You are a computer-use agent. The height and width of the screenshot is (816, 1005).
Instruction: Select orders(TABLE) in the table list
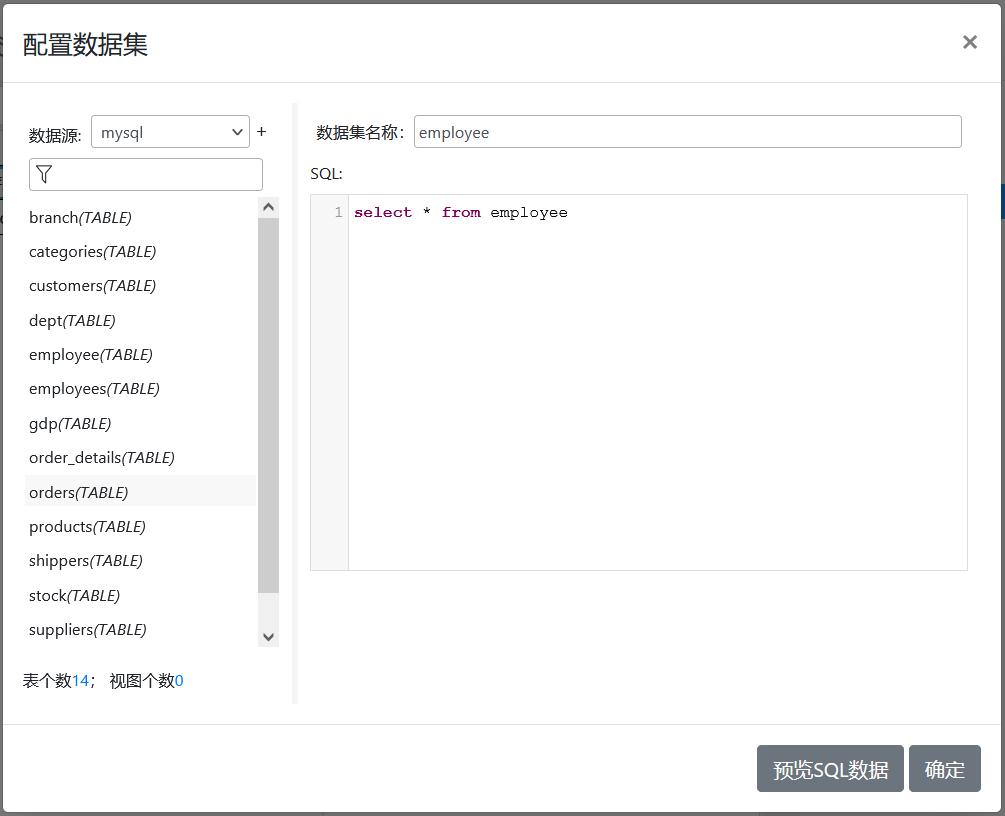[x=140, y=492]
